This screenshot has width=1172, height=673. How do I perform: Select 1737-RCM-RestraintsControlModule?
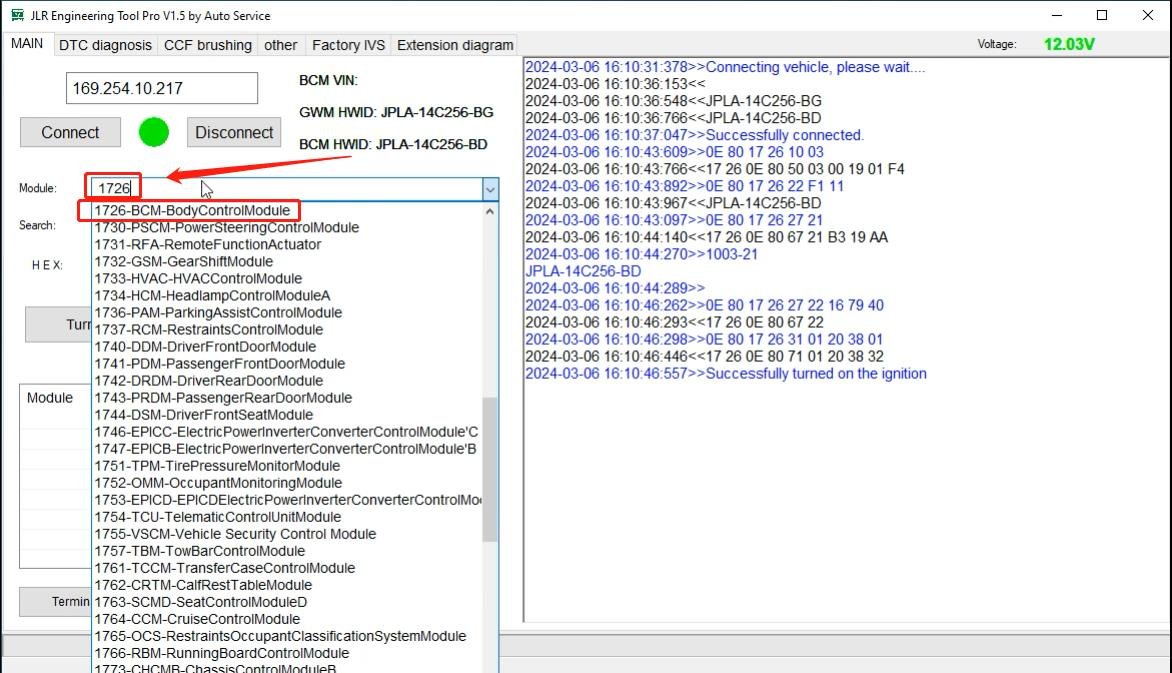coord(287,330)
